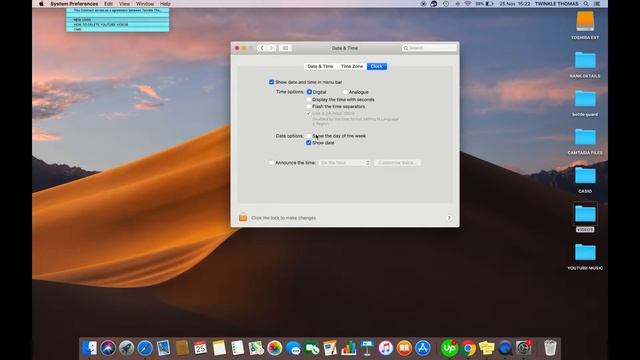Launch Siri from the Dock
640x360 pixels.
(x=108, y=348)
